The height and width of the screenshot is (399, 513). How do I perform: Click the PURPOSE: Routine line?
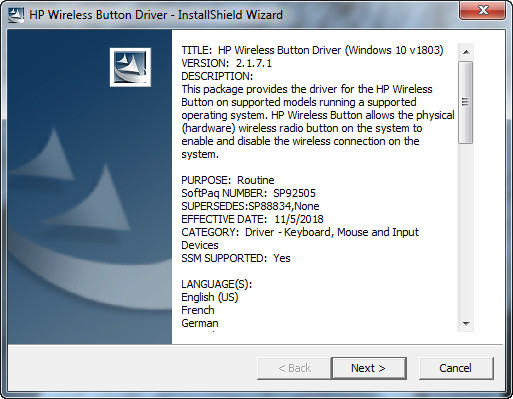pyautogui.click(x=228, y=180)
